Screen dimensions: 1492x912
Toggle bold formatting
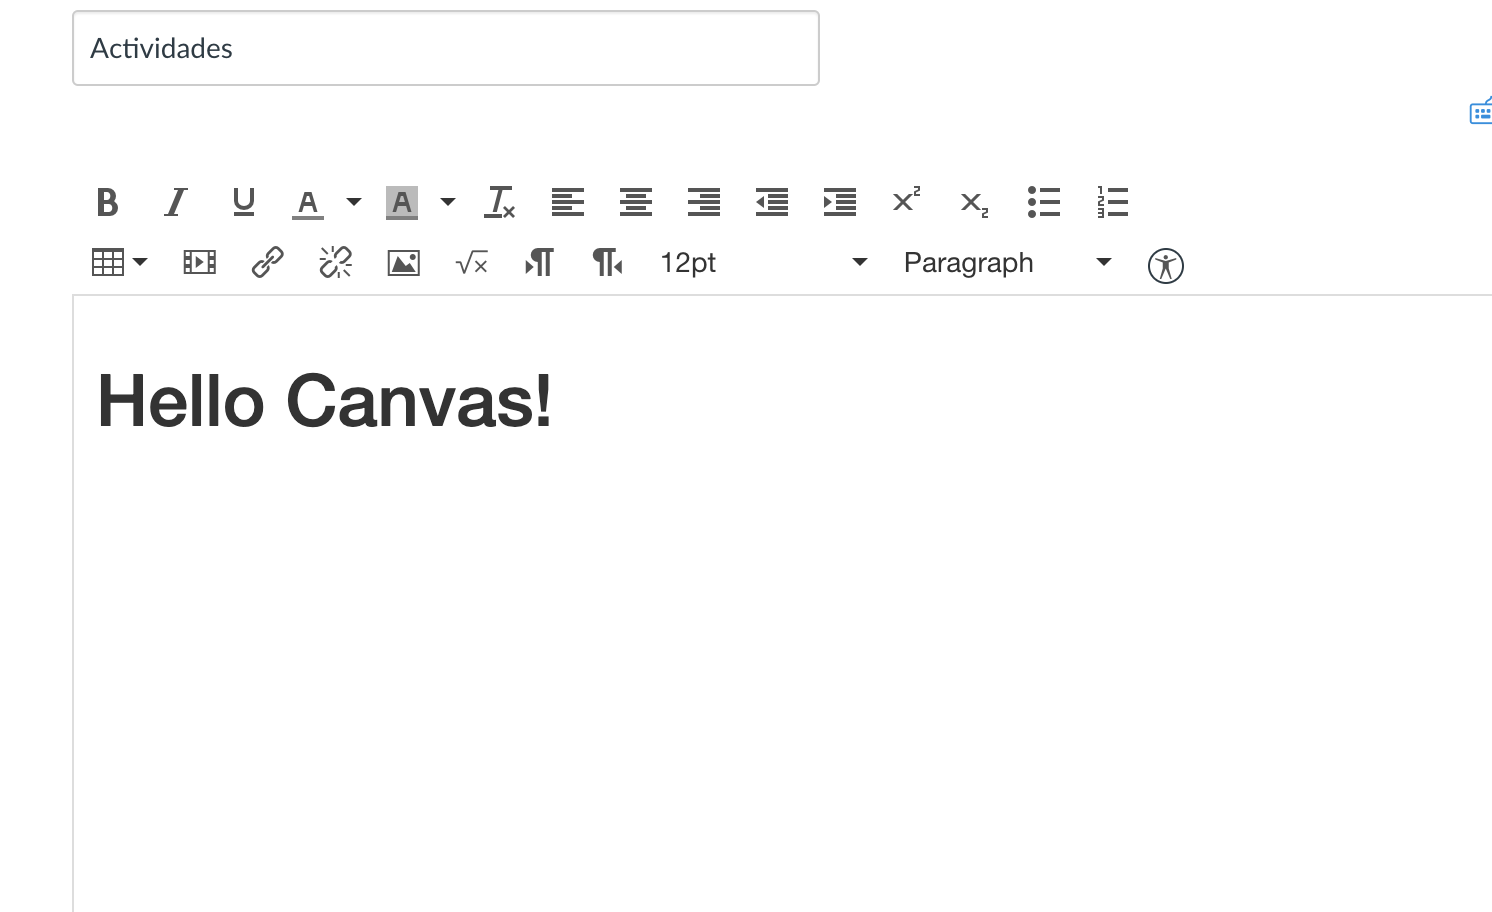[107, 202]
